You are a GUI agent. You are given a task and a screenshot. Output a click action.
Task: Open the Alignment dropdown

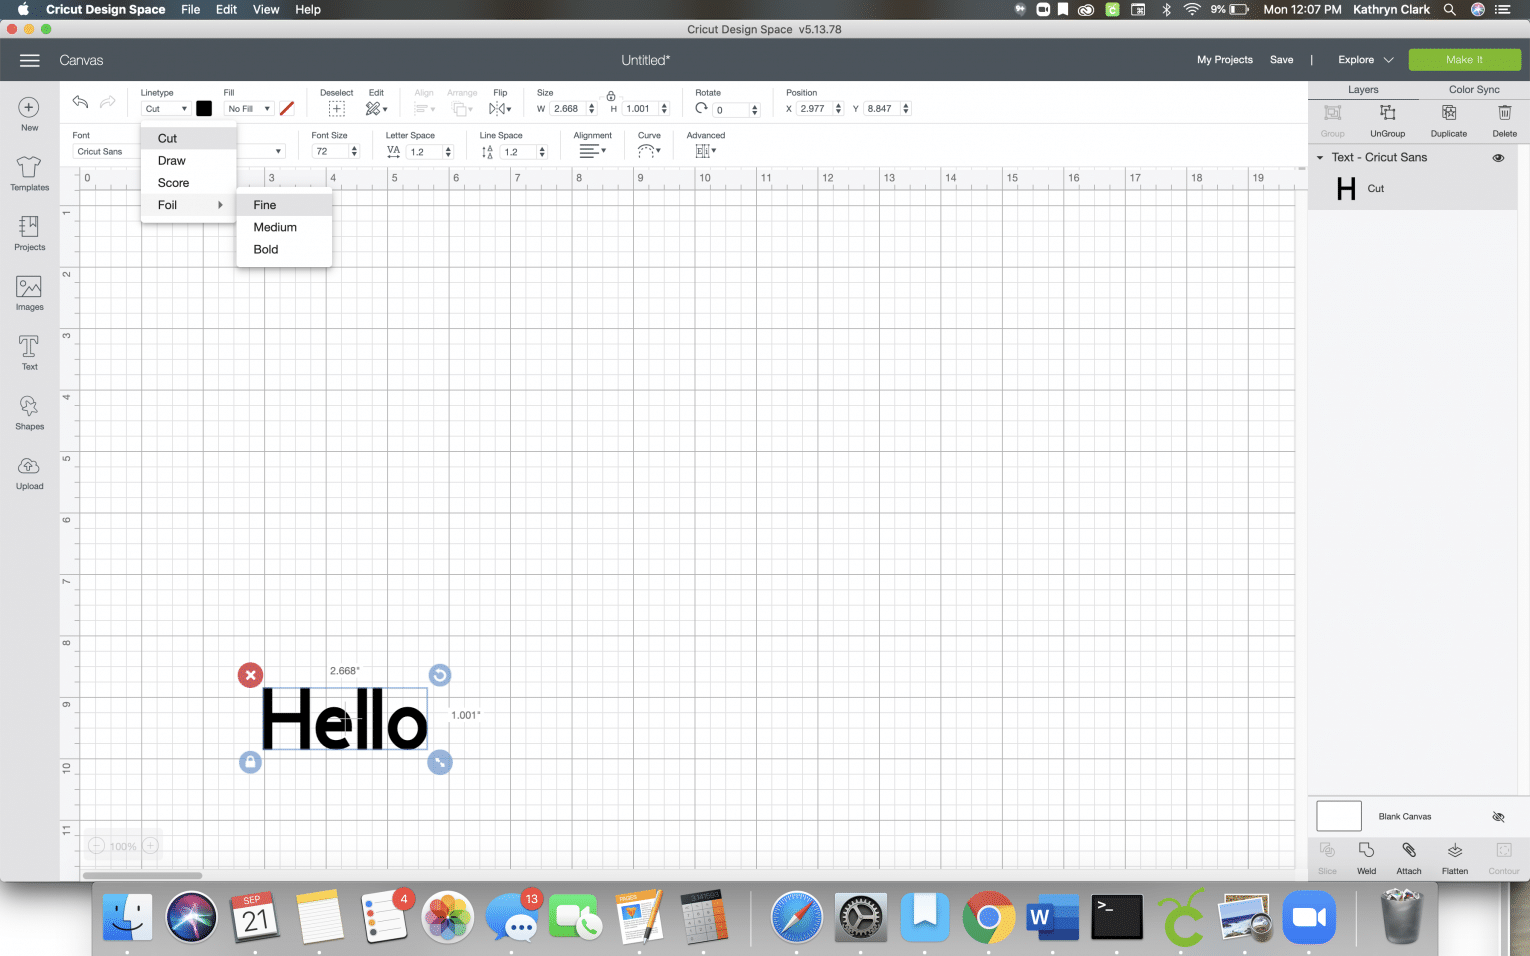pos(592,151)
